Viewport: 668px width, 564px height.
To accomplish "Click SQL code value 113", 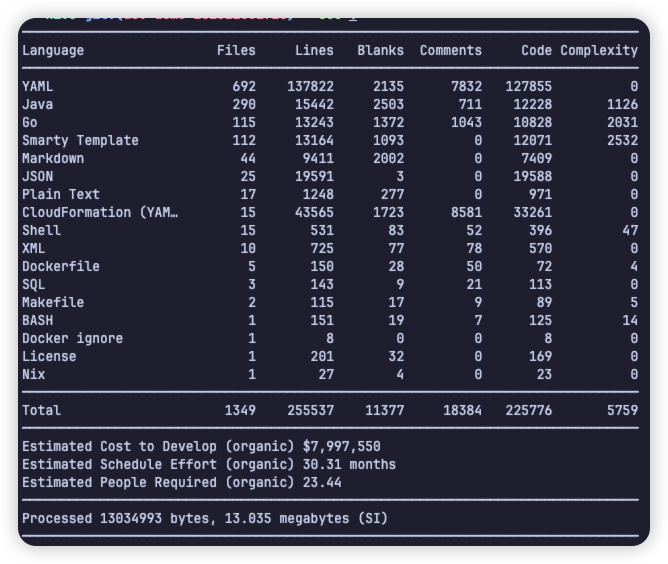I will pyautogui.click(x=540, y=284).
